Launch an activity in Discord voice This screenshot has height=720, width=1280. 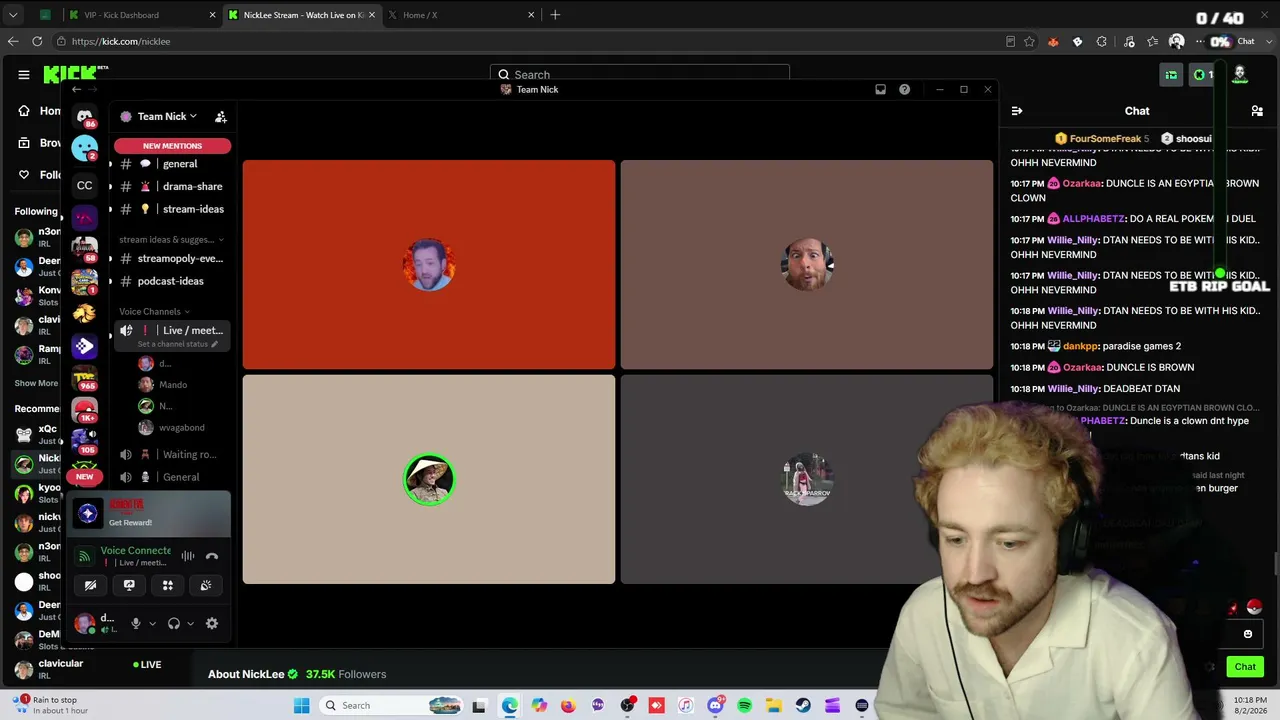(x=168, y=585)
